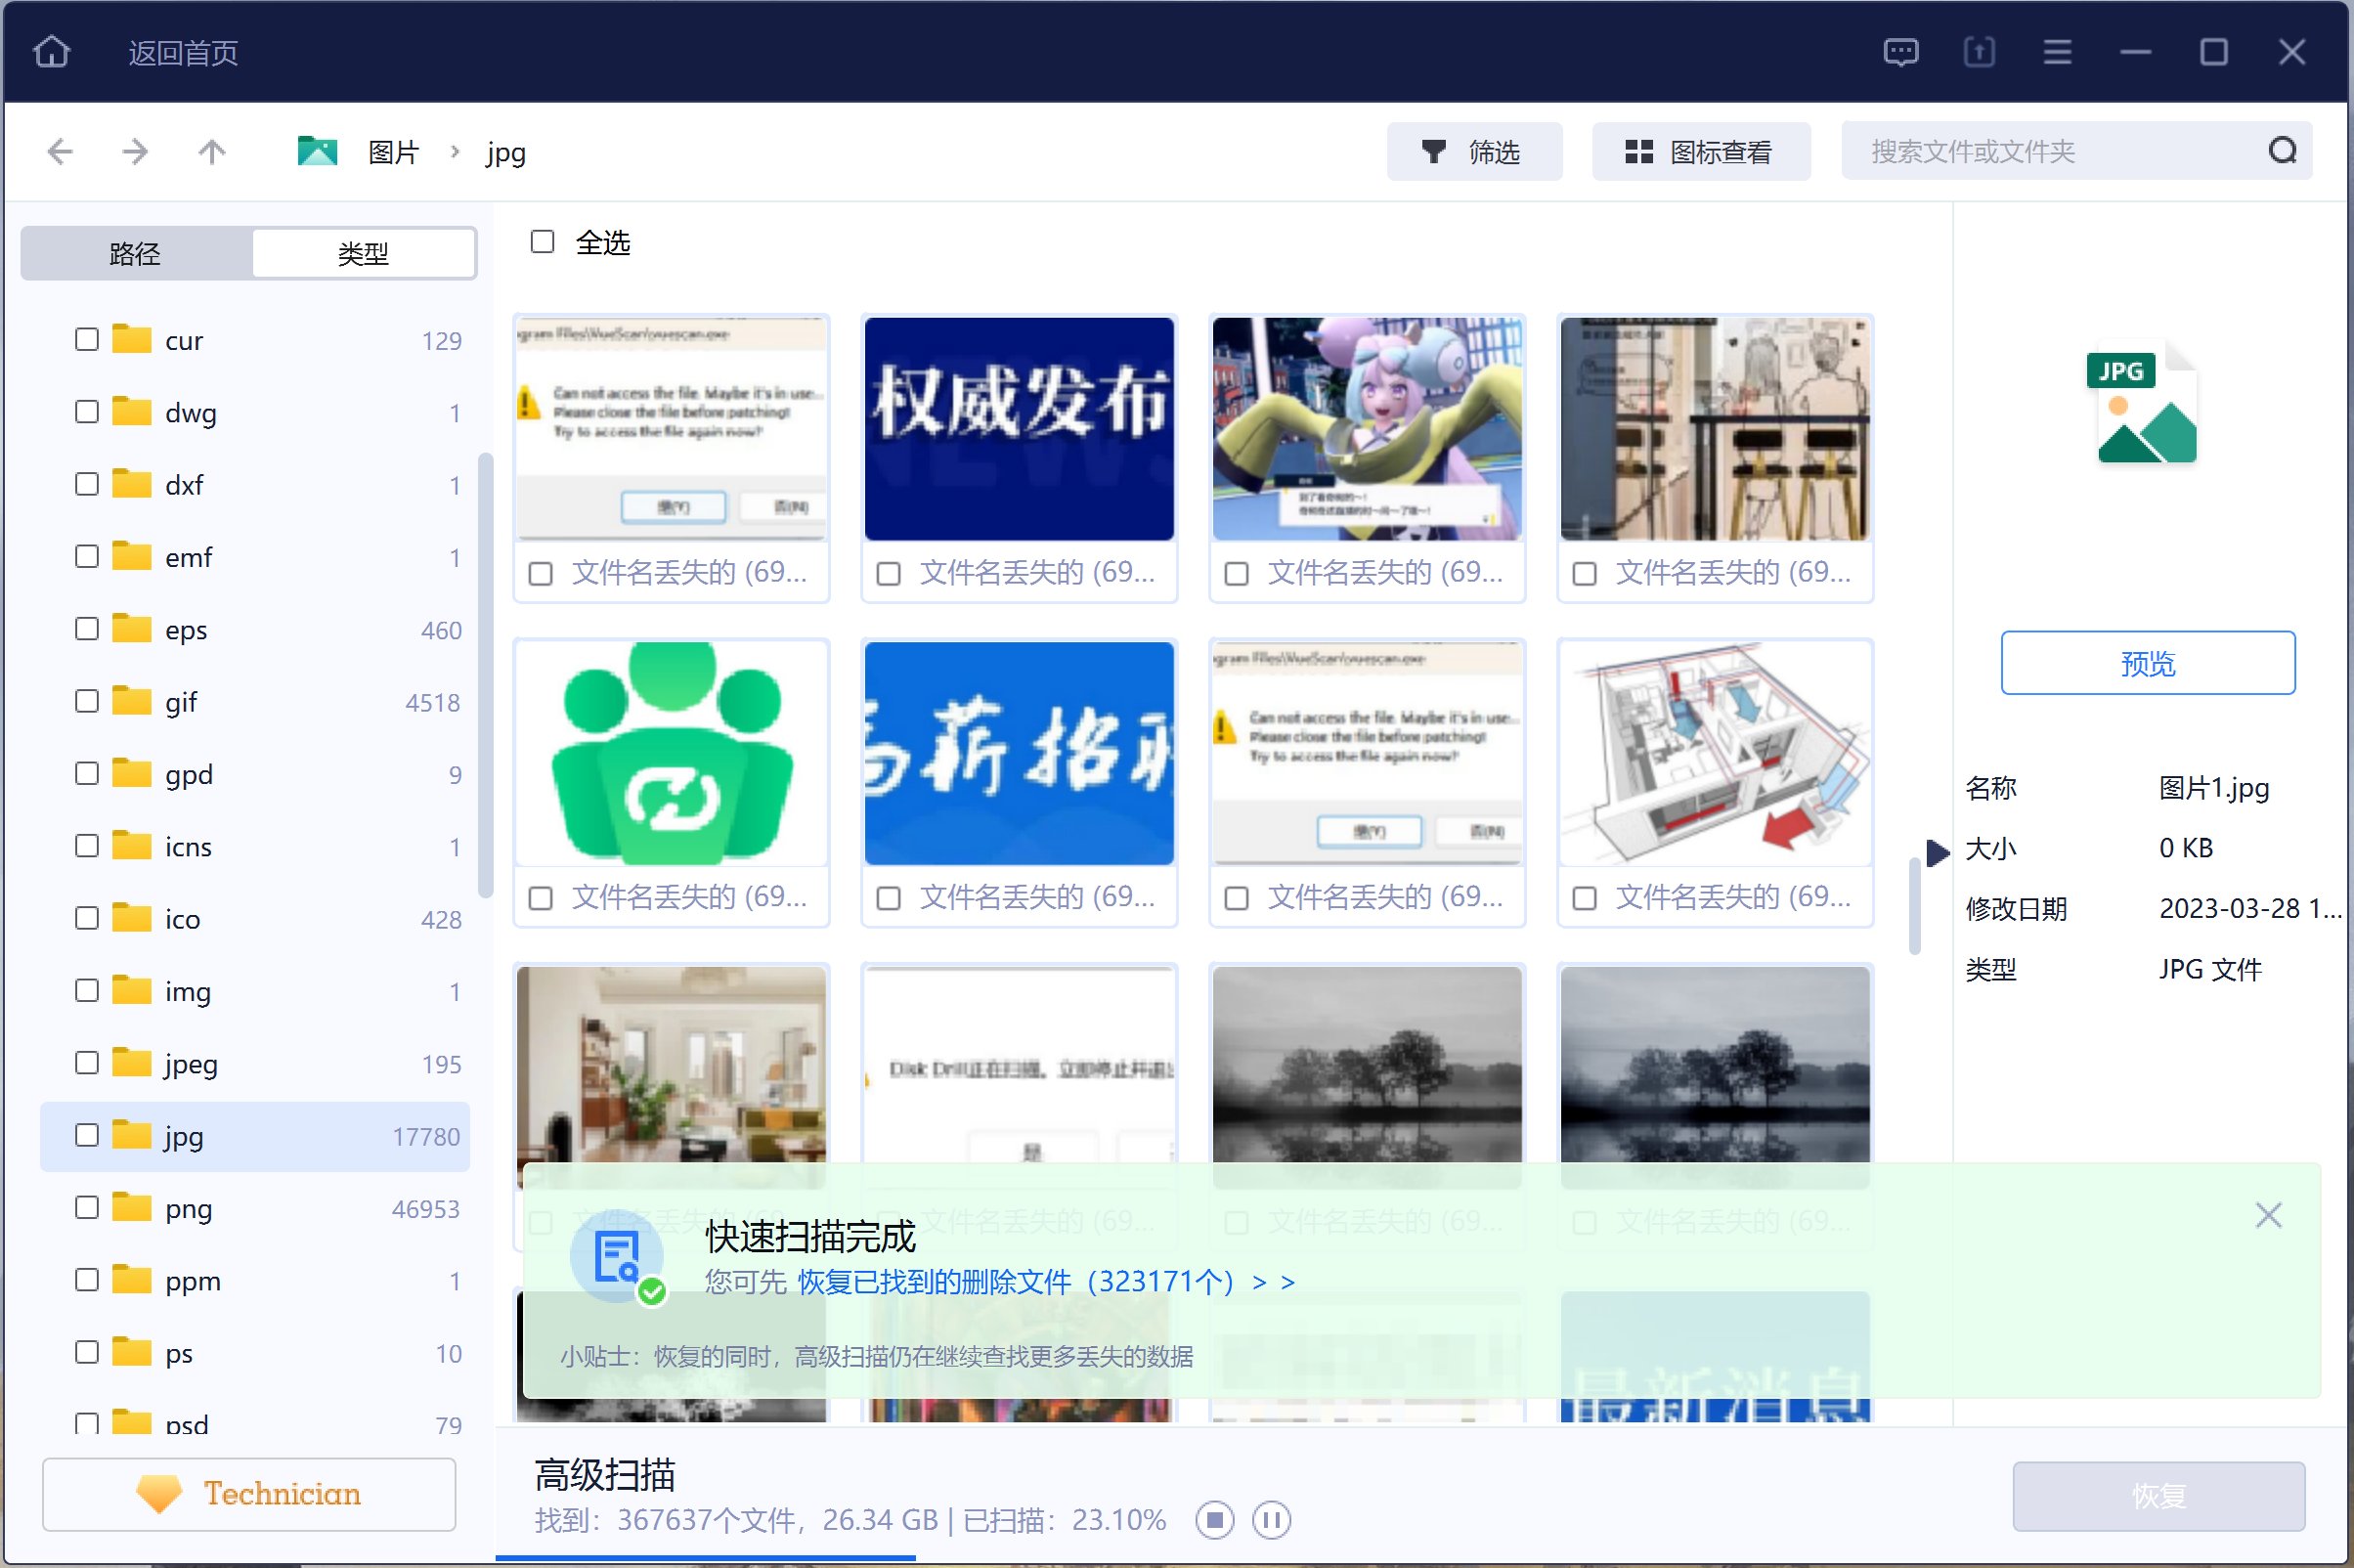The height and width of the screenshot is (1568, 2354).
Task: Click the pictures folder icon in breadcrumb
Action: [317, 152]
